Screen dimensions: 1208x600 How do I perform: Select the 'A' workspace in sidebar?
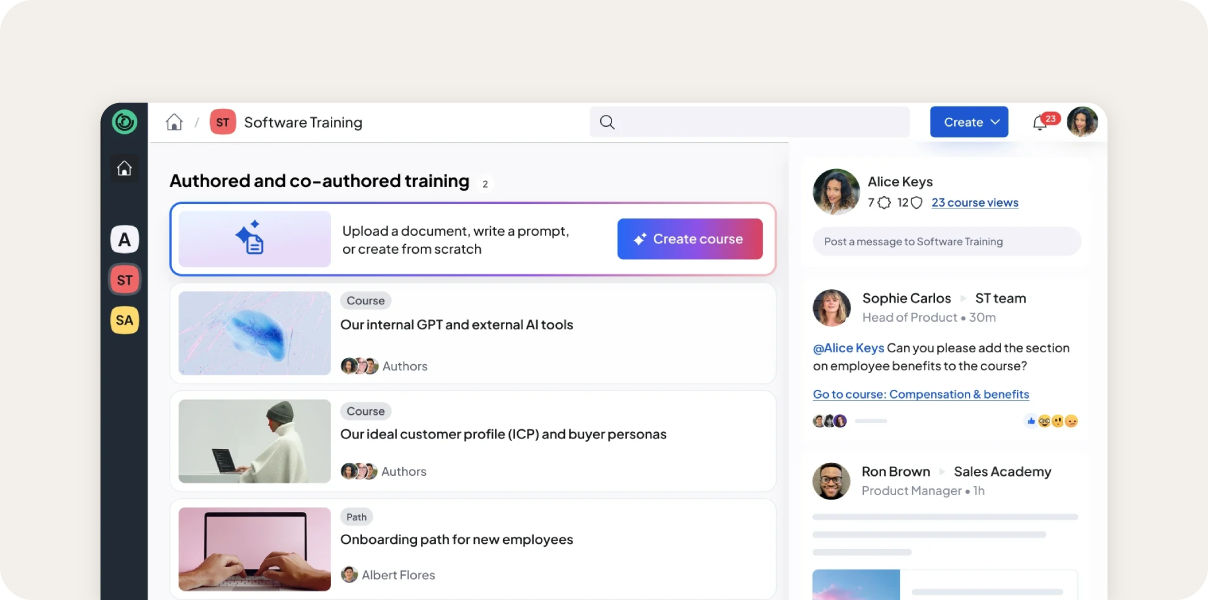pyautogui.click(x=124, y=240)
